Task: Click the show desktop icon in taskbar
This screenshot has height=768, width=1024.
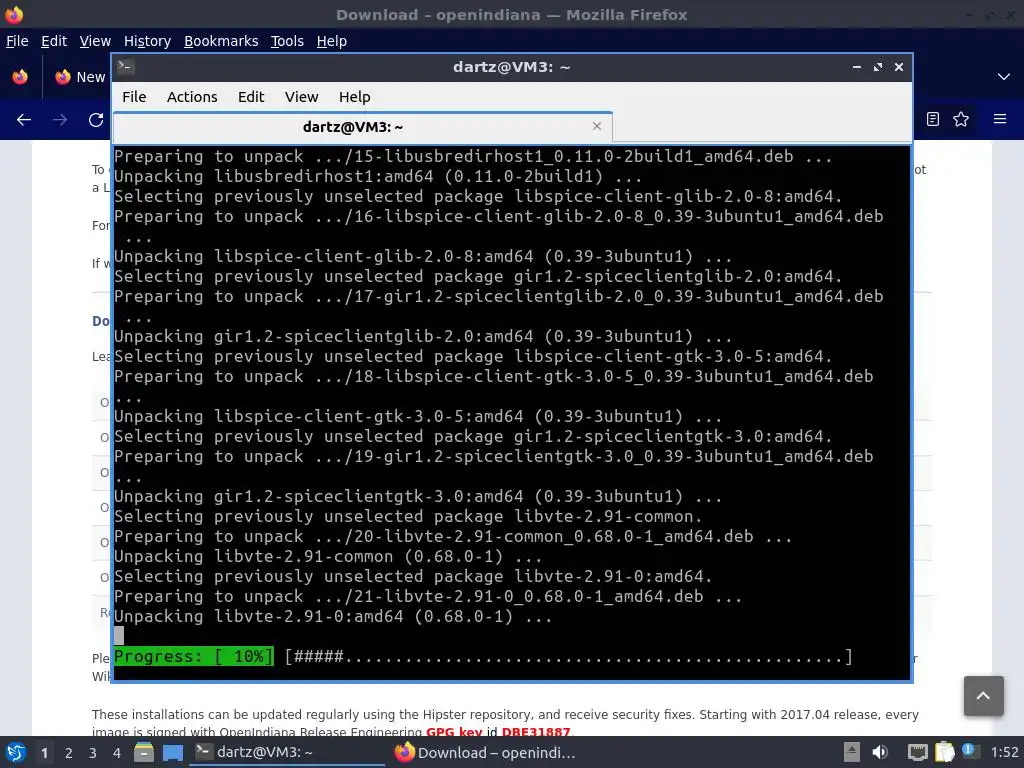Action: point(172,753)
